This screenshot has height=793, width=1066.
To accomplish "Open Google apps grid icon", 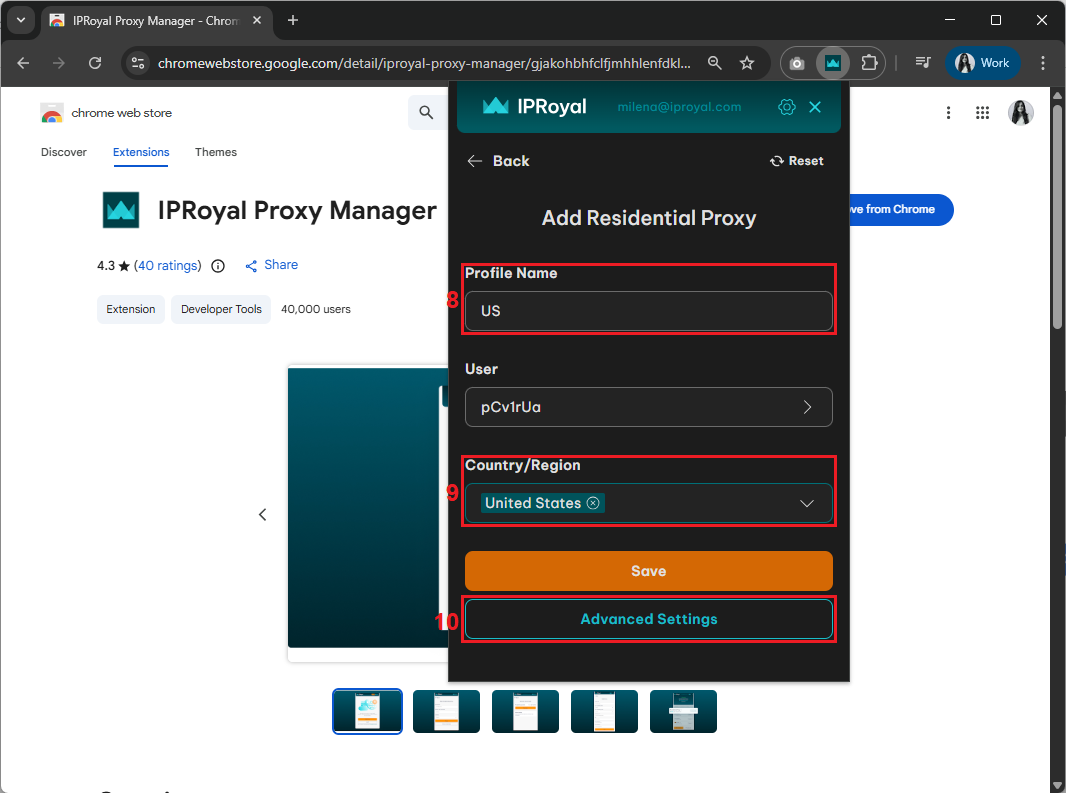I will (982, 113).
